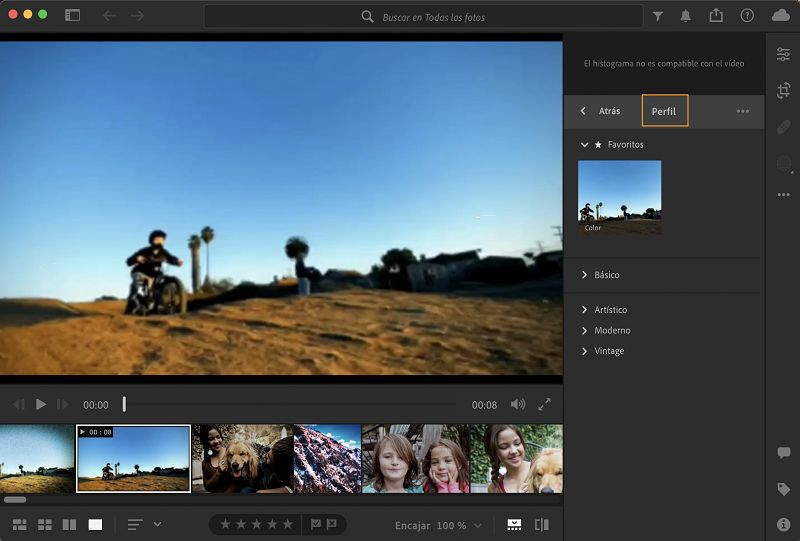Go forward with the right arrow
This screenshot has width=800, height=541.
(137, 16)
